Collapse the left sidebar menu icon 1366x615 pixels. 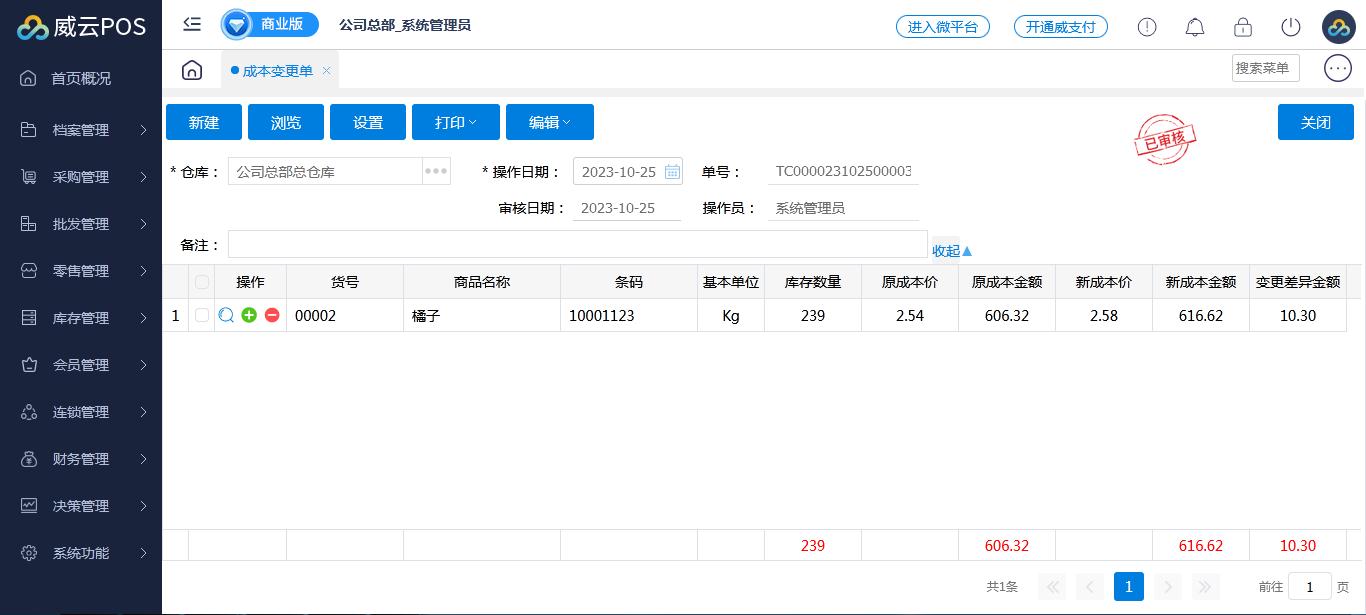click(192, 25)
